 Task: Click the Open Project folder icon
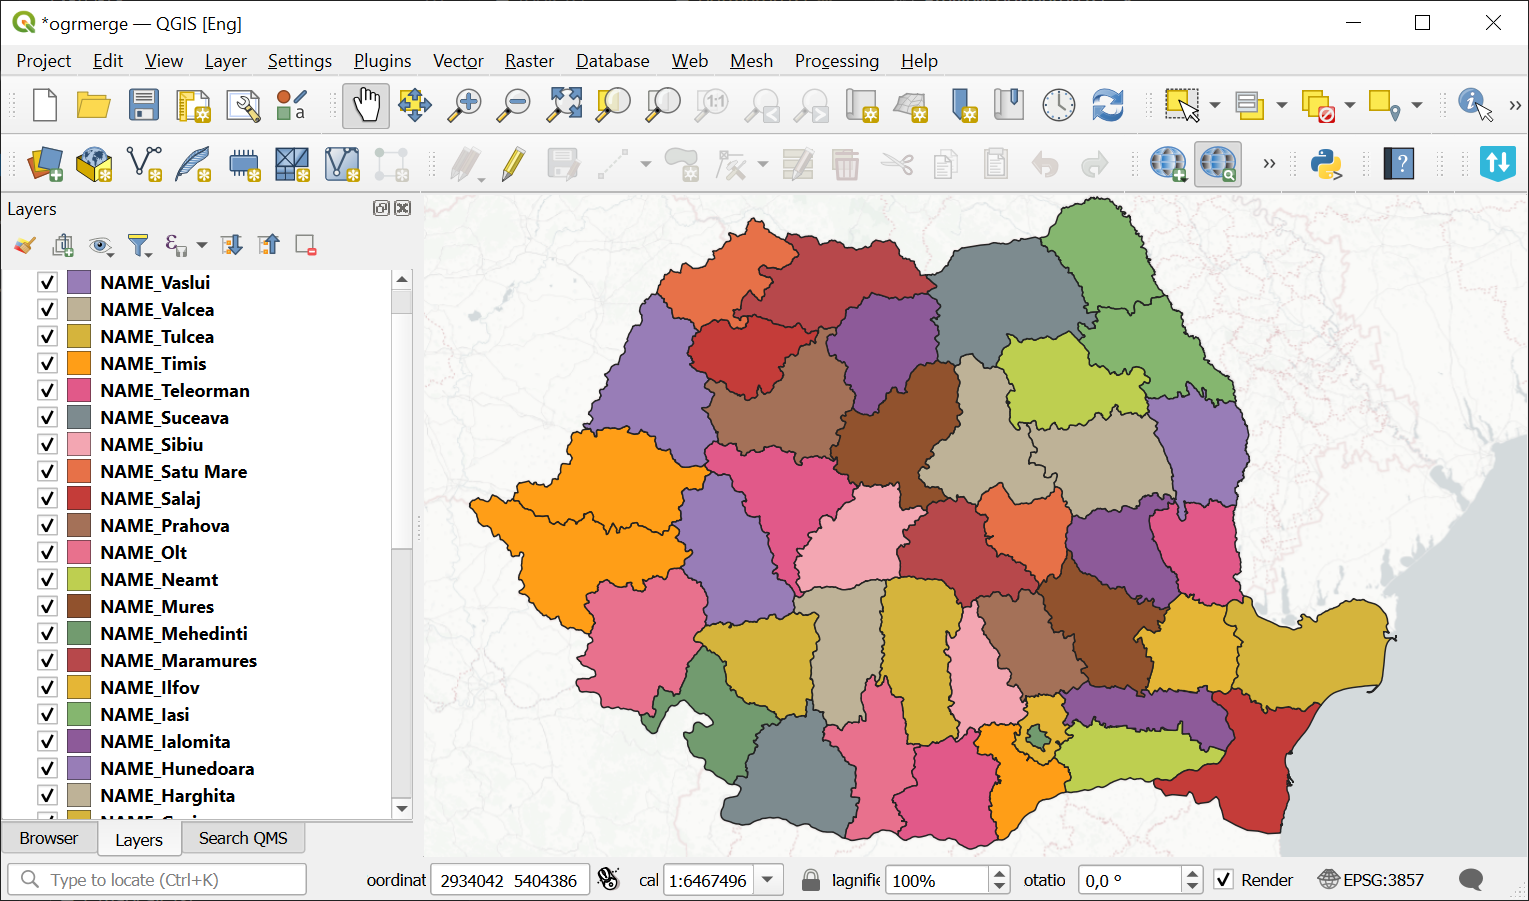(x=94, y=105)
